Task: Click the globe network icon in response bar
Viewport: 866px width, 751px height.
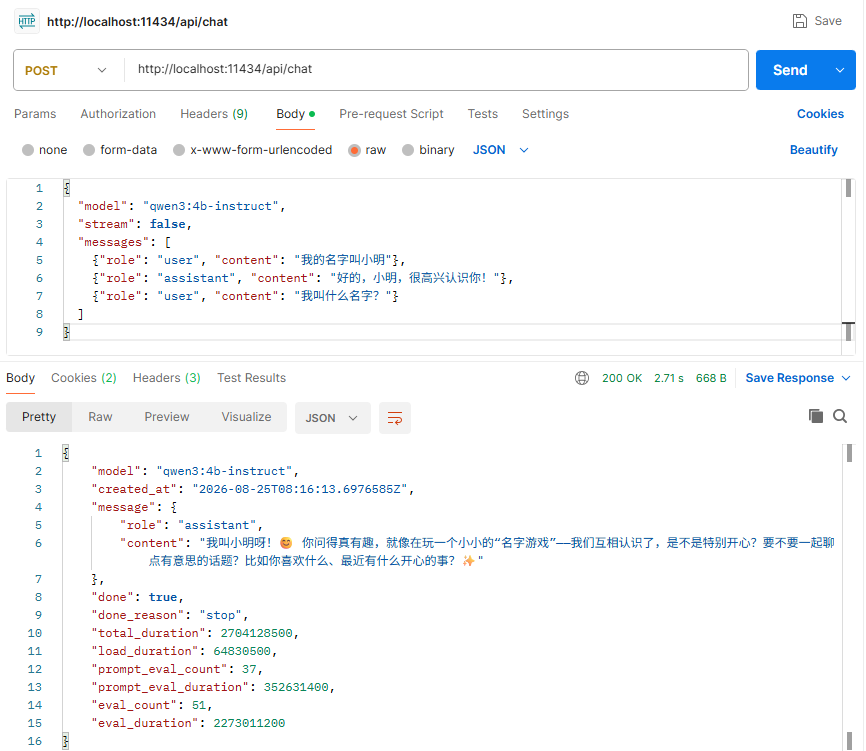Action: pyautogui.click(x=582, y=378)
